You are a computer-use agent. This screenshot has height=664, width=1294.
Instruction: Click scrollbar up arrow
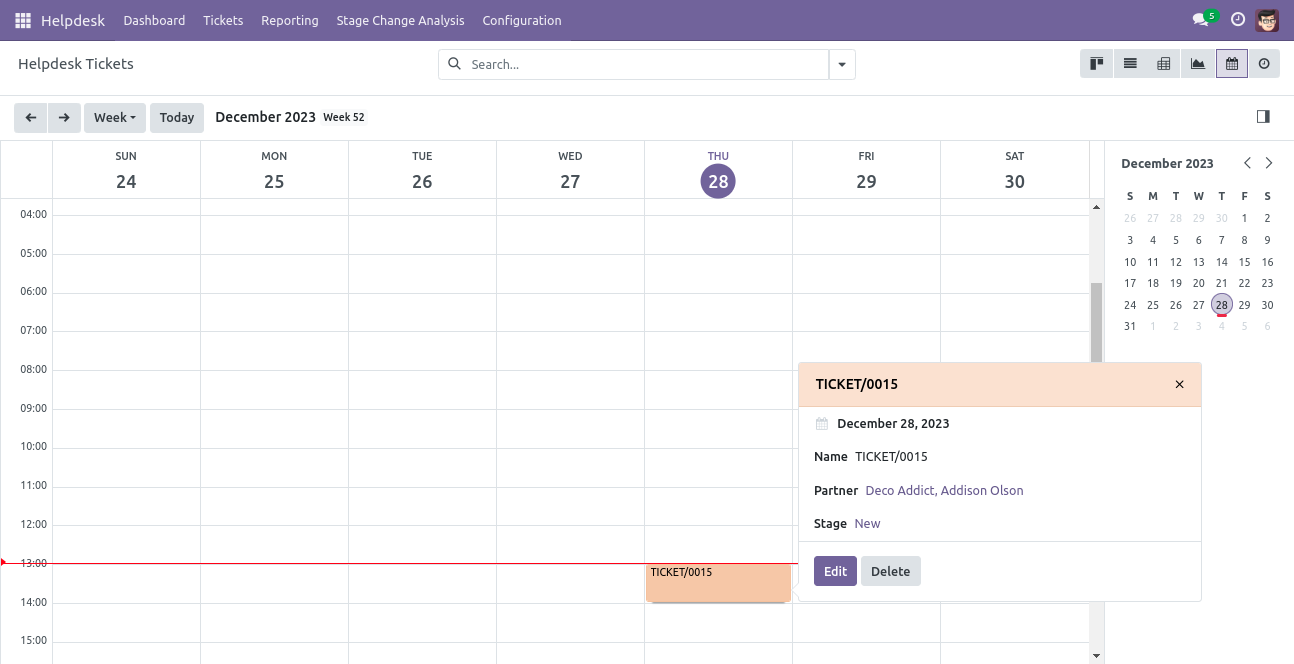[x=1096, y=207]
